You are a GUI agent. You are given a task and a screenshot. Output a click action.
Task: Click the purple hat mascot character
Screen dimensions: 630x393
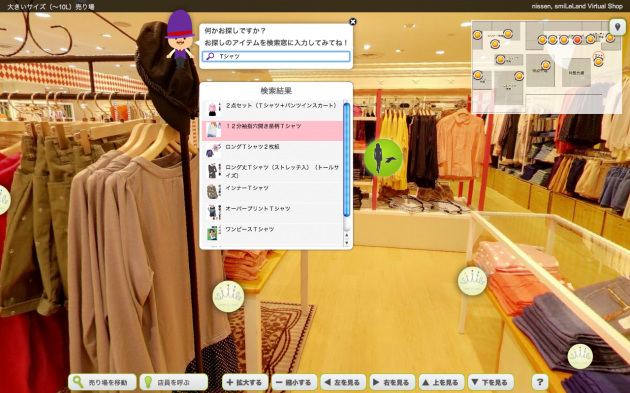[179, 39]
